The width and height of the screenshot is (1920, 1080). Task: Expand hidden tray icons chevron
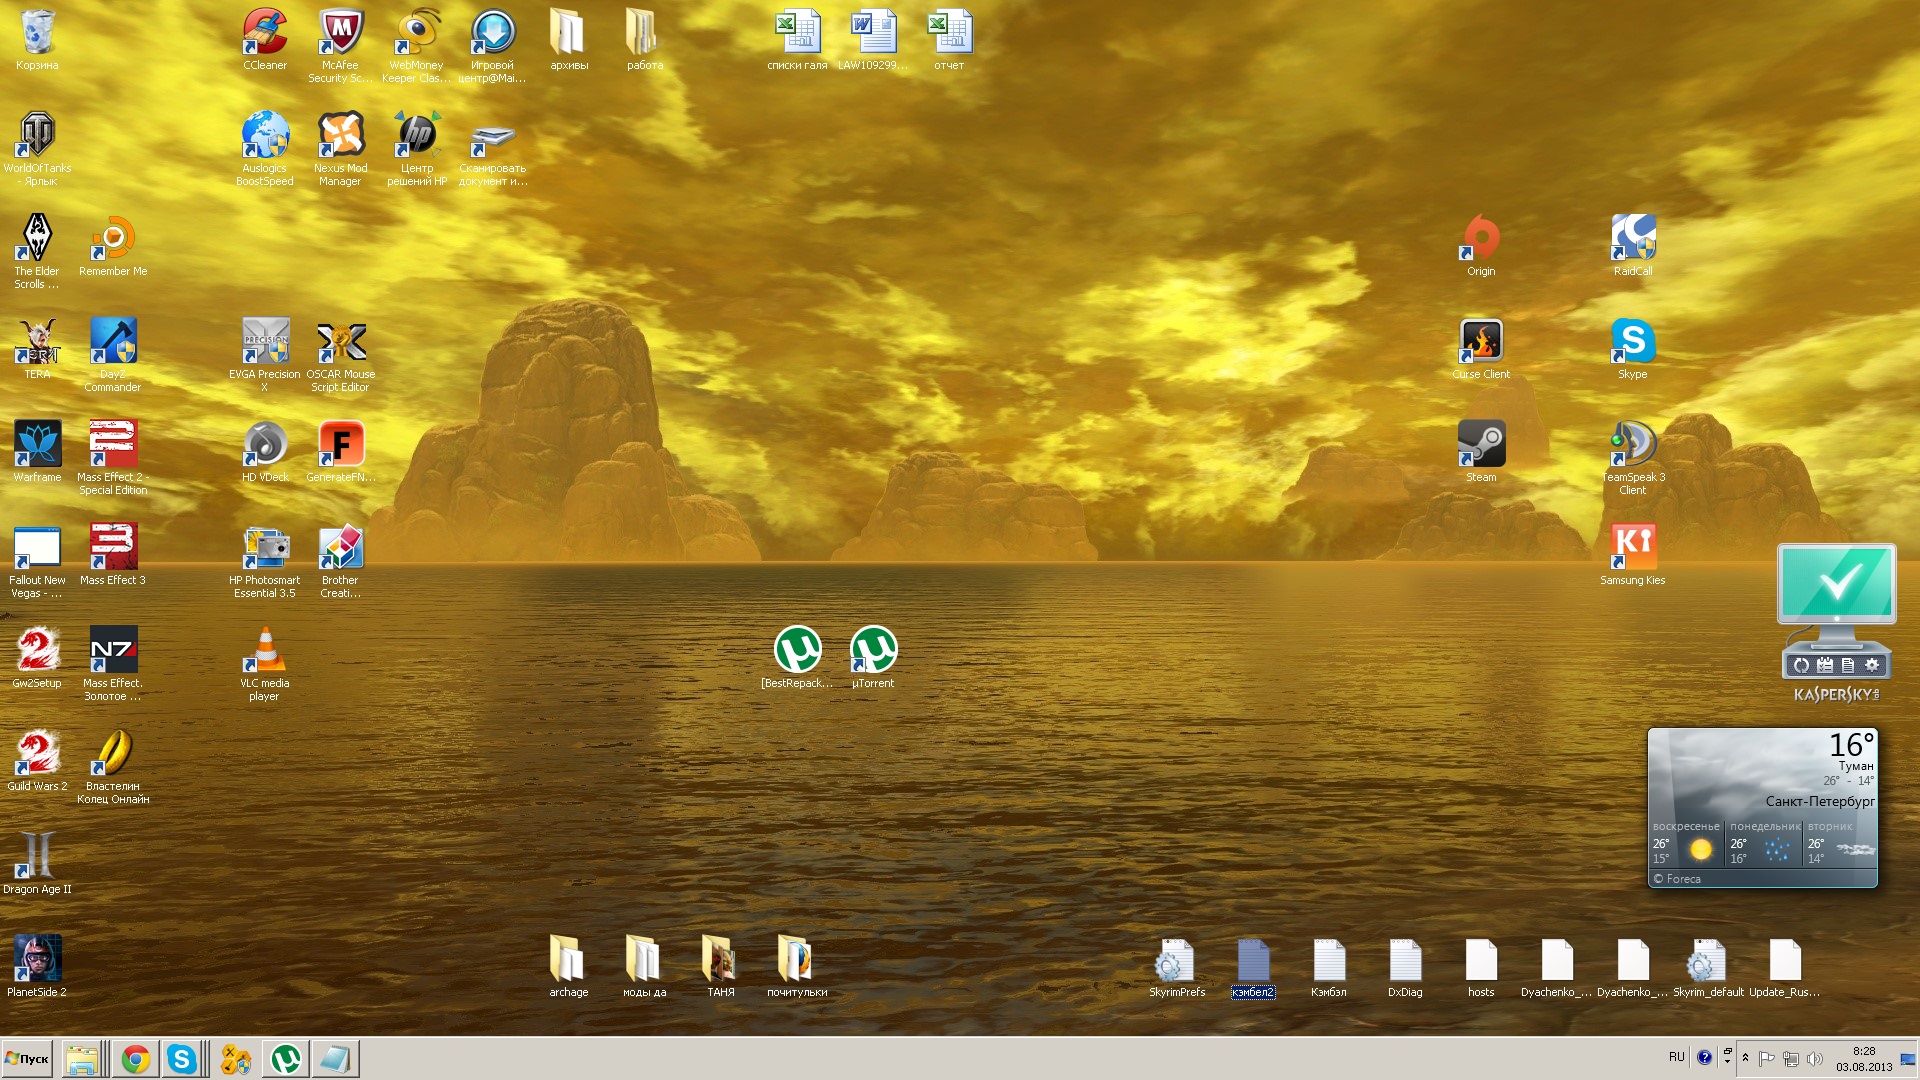tap(1746, 1058)
